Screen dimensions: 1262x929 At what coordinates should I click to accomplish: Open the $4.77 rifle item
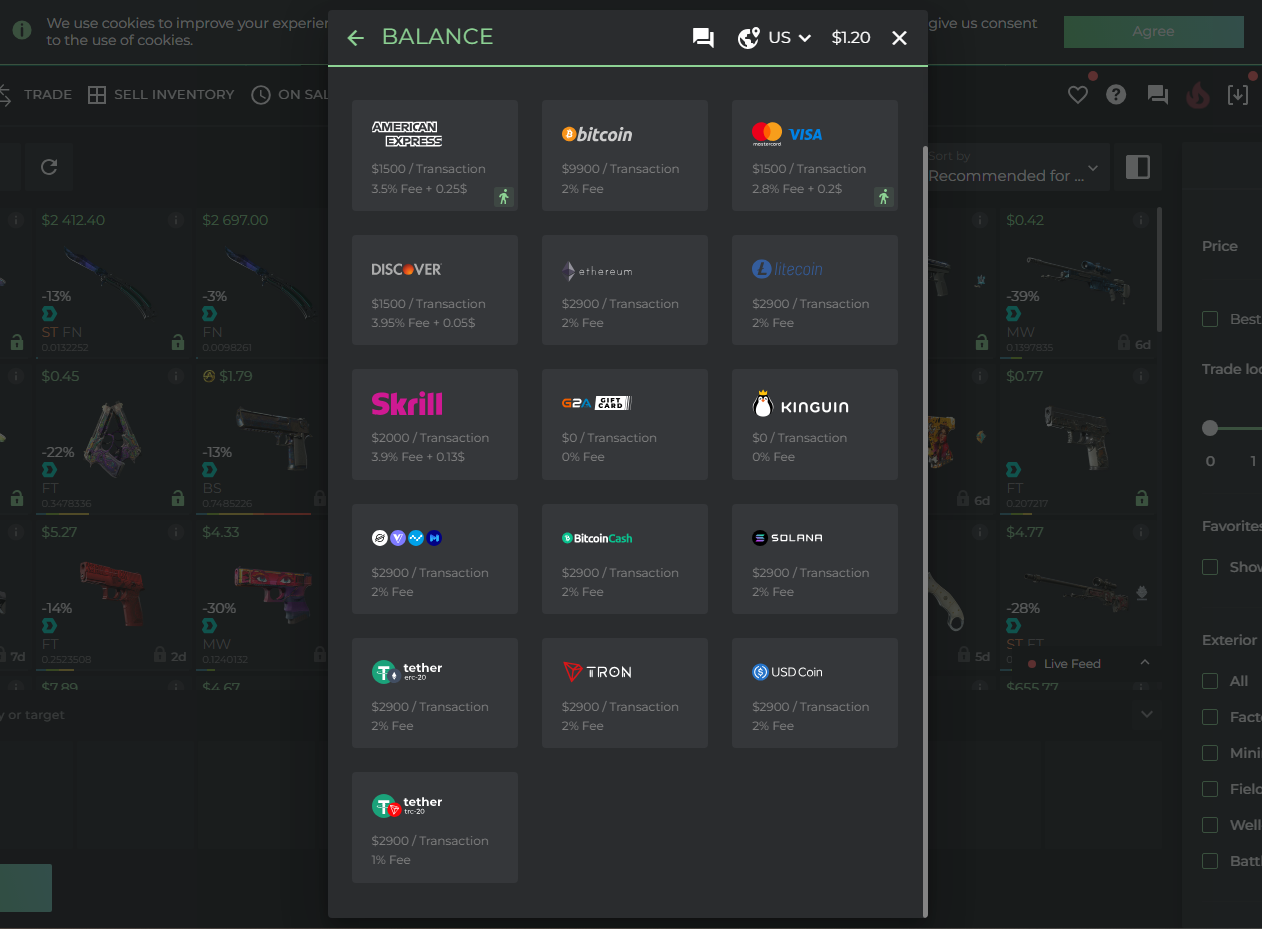tap(1077, 593)
